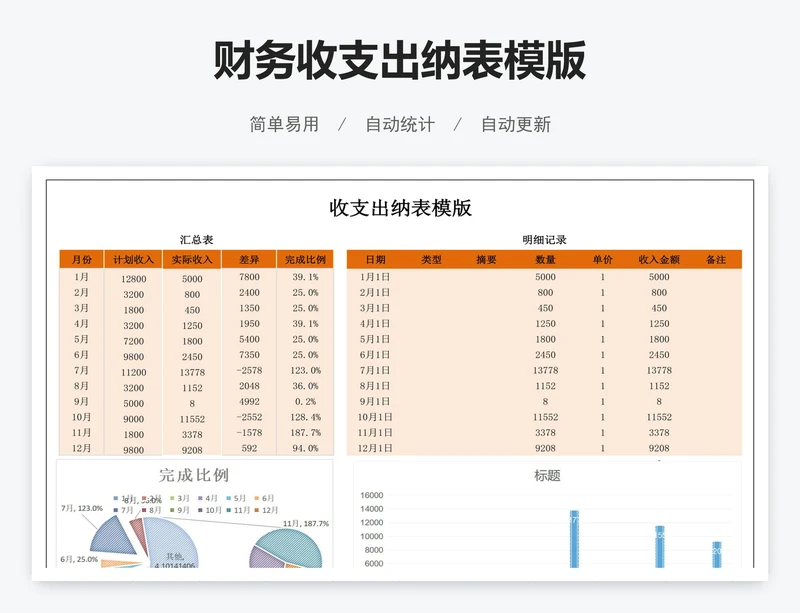
Task: Click the -1578 difference cell
Action: pos(249,432)
